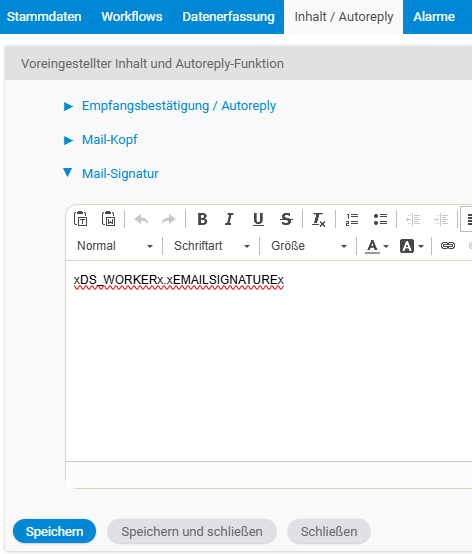
Task: Click the xDS_WORKERx.xEMAILSIGNATUREx placeholder text
Action: [x=179, y=280]
